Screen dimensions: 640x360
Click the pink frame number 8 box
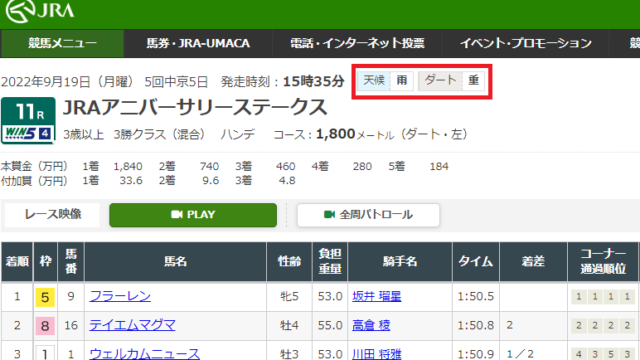[45, 326]
